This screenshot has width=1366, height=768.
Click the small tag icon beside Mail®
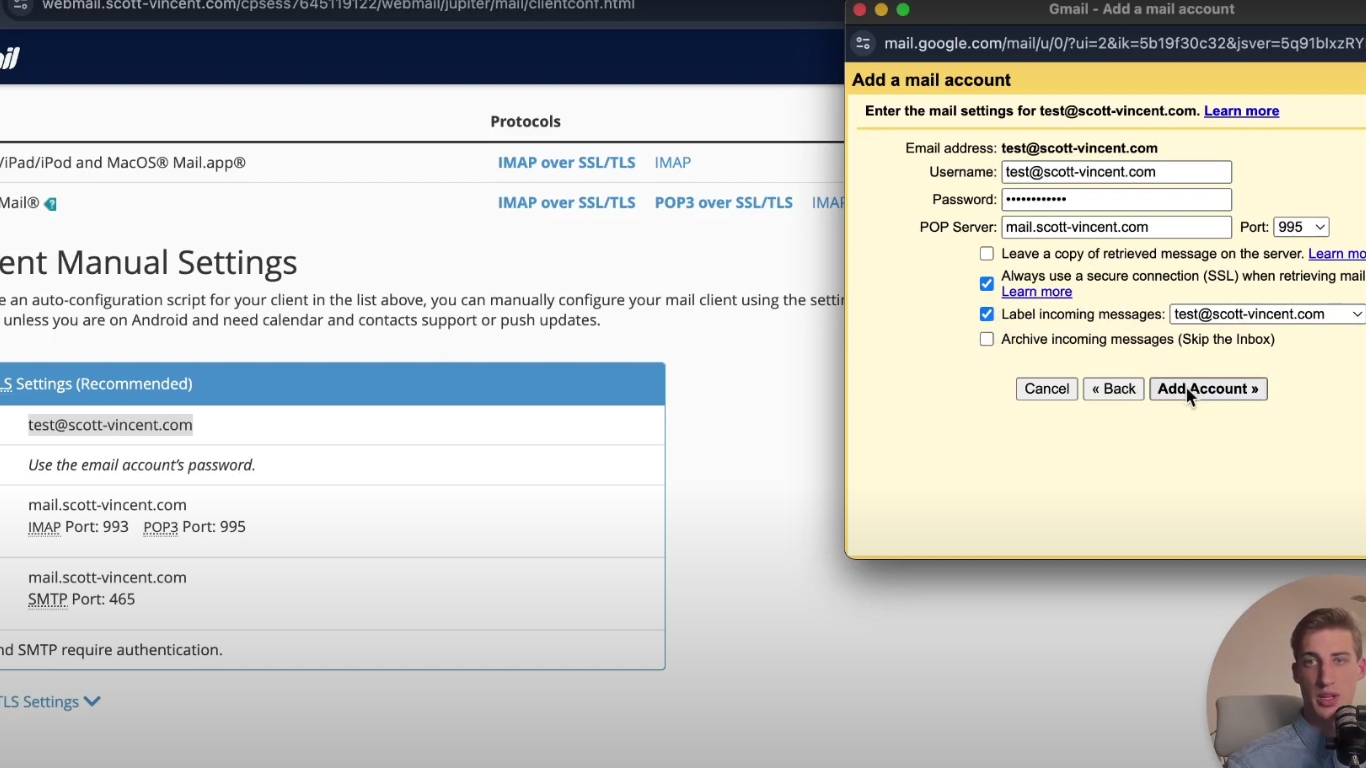[50, 204]
